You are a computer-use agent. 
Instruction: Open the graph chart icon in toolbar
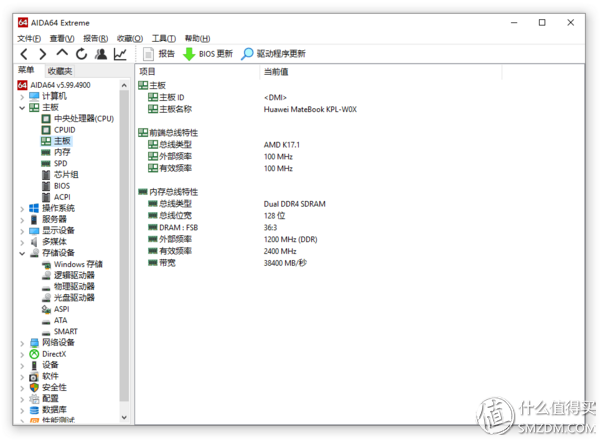tap(120, 54)
